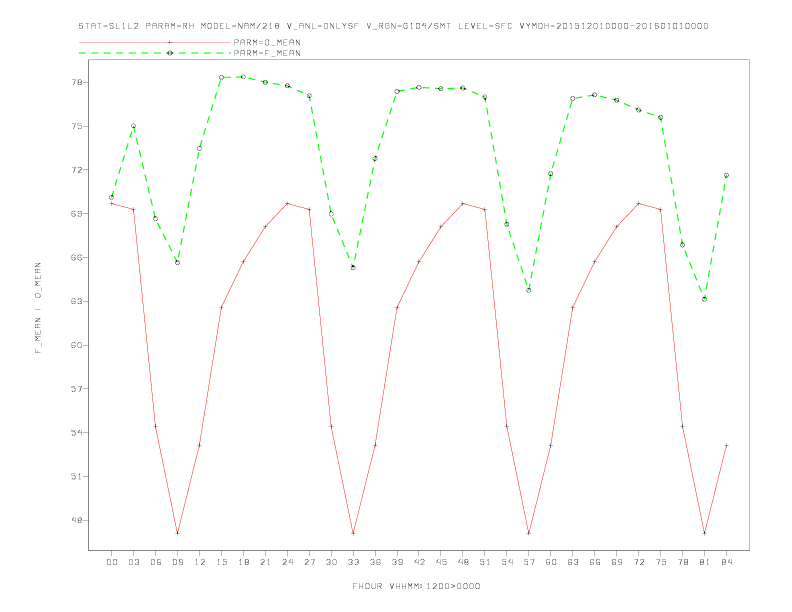Select green F_MEAN point at hour 03
This screenshot has height=612, width=792.
(133, 126)
